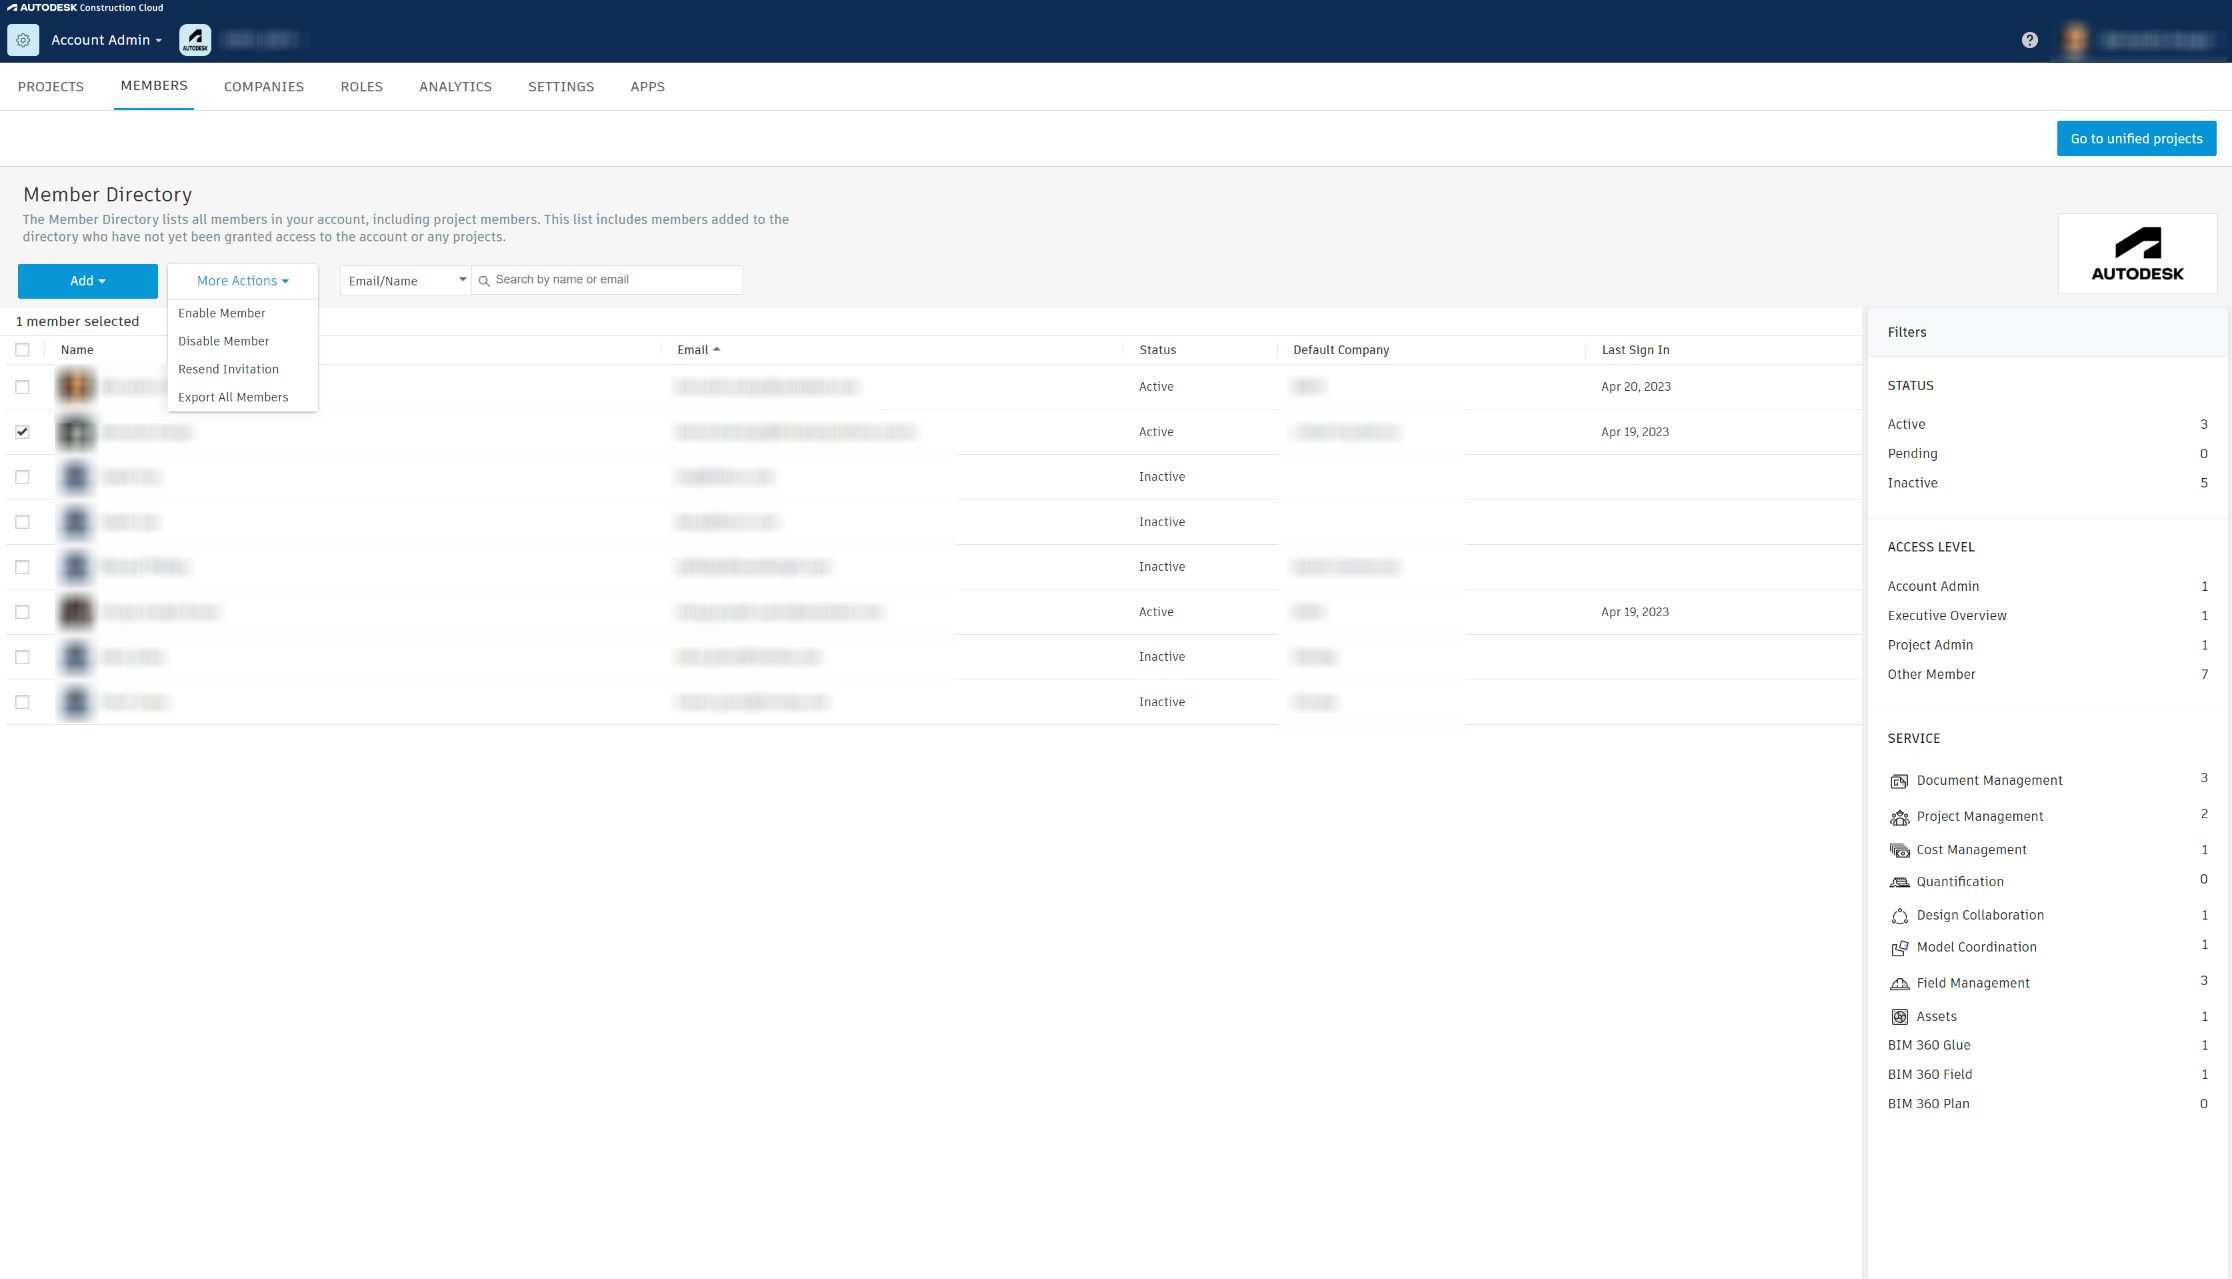
Task: Select Export All Members from the menu
Action: pos(232,397)
